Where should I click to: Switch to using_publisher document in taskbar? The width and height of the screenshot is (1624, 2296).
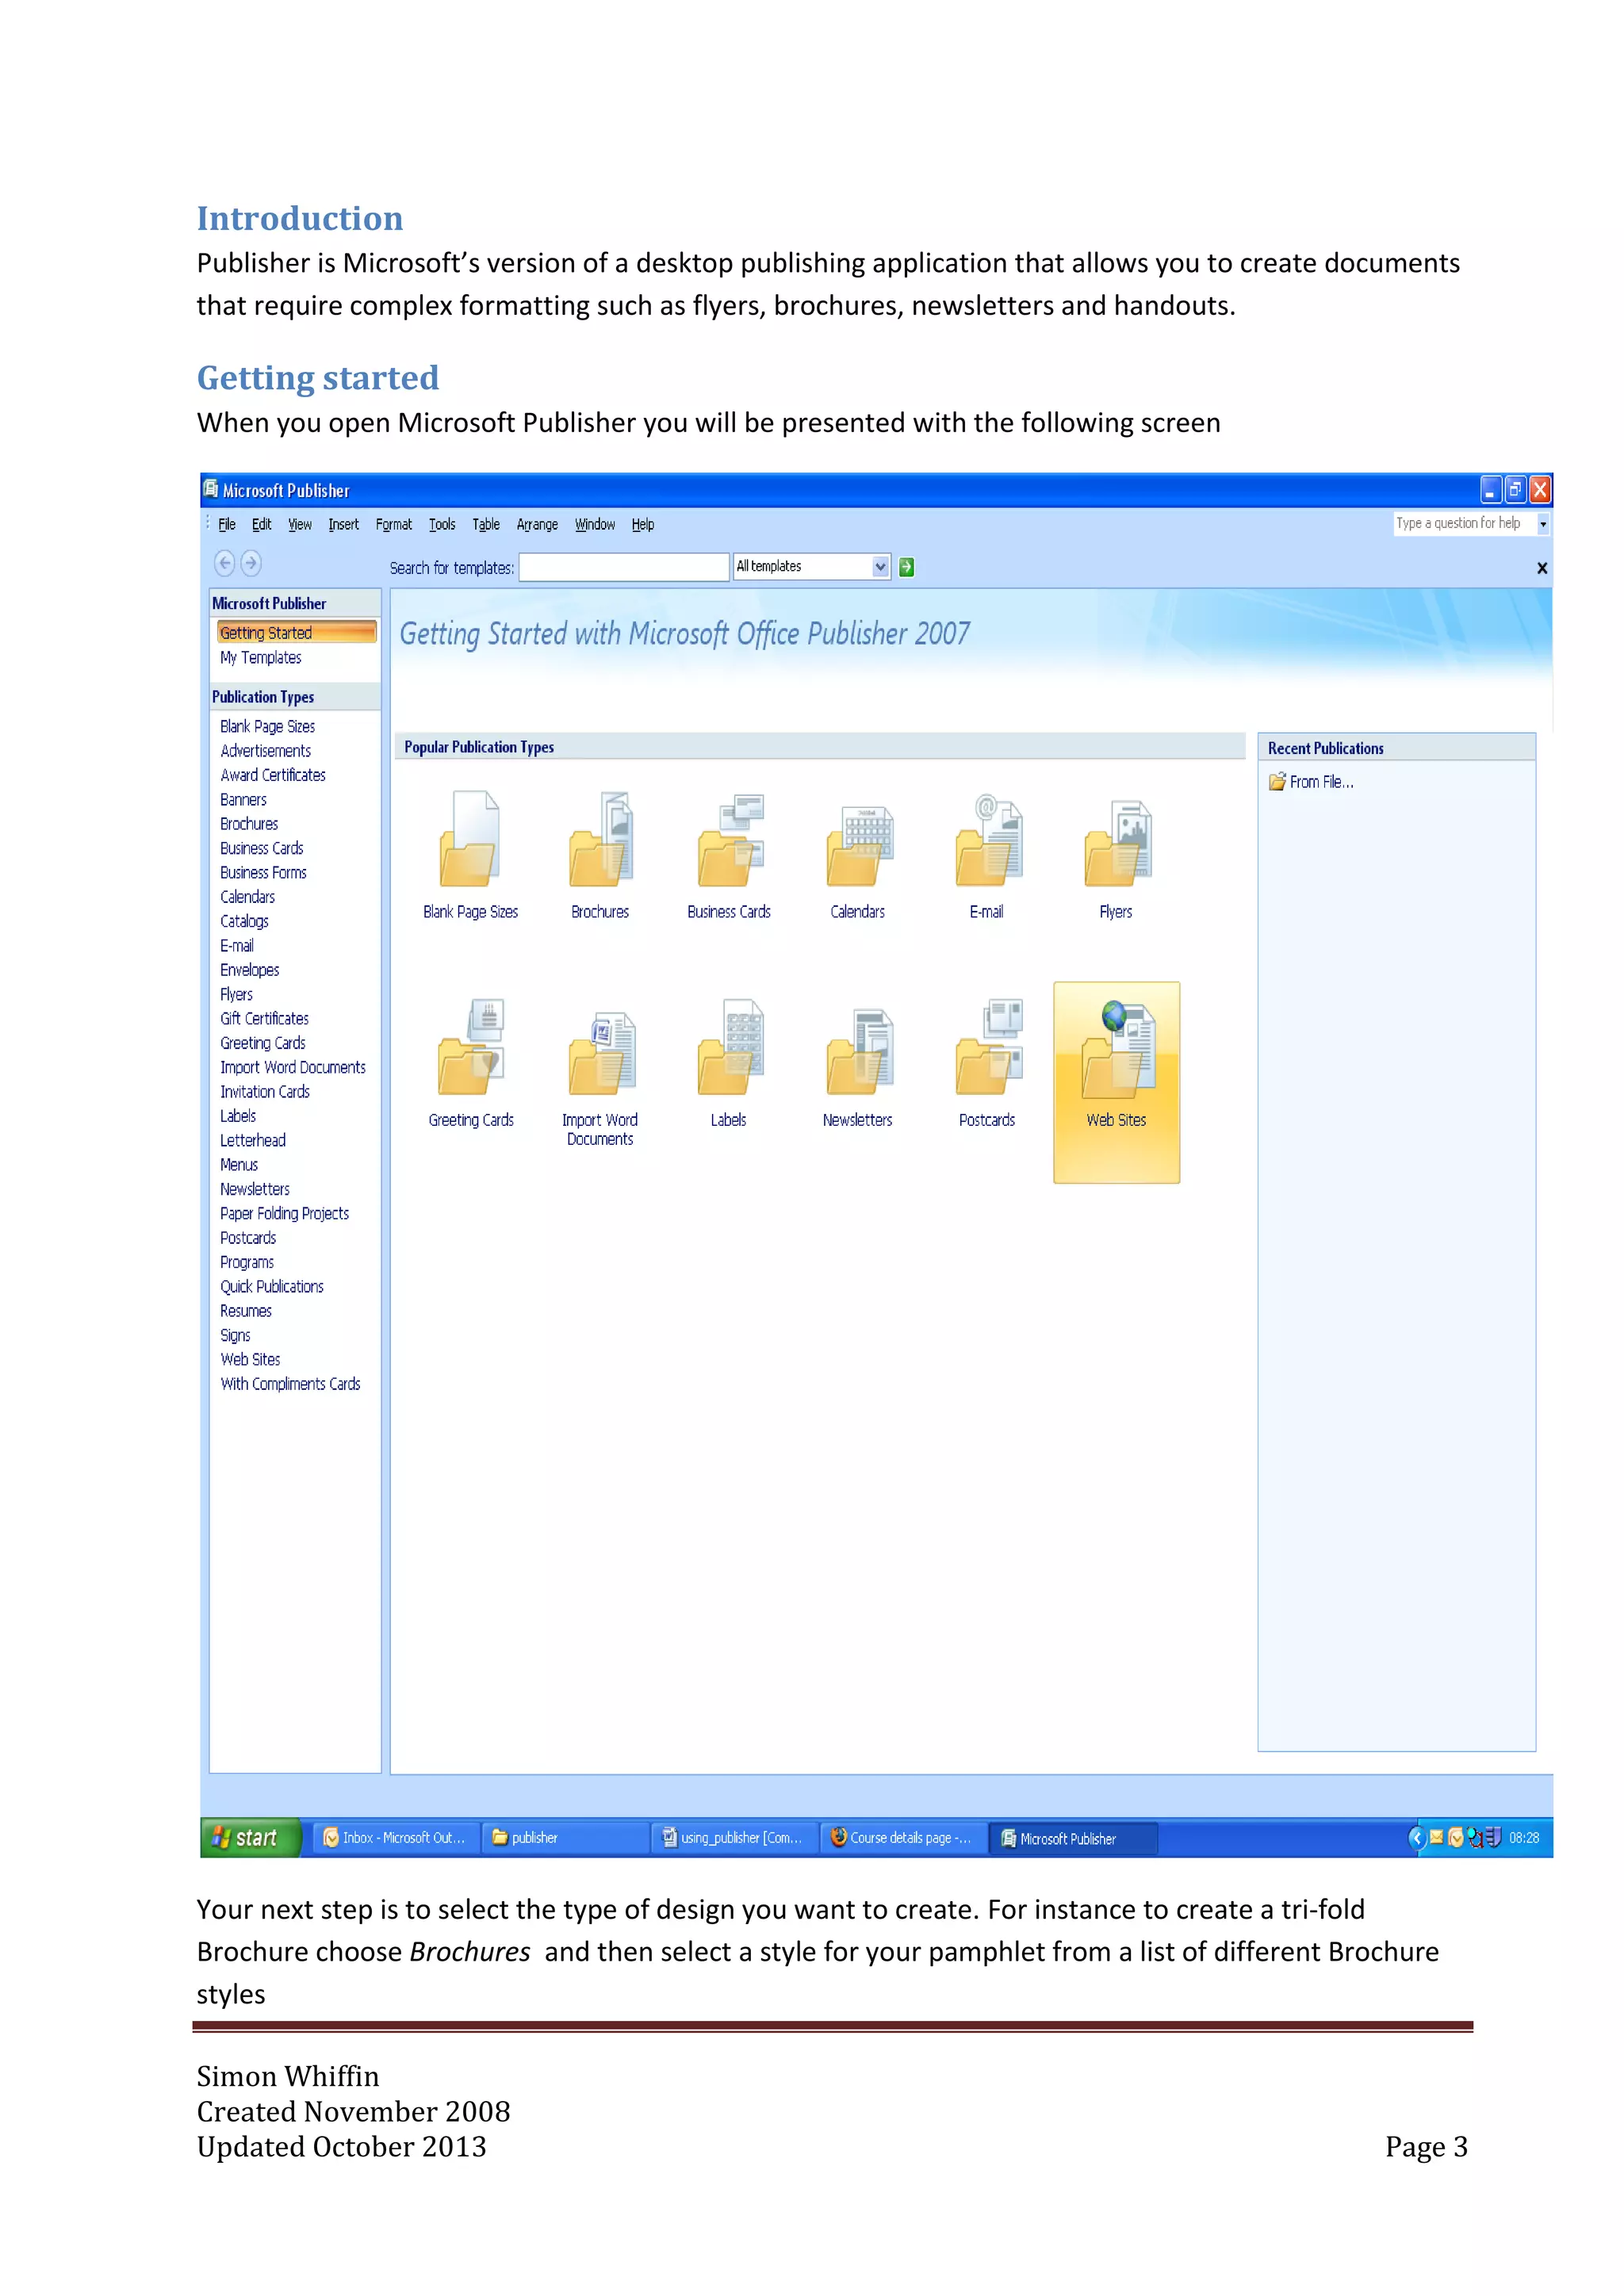click(x=734, y=1838)
